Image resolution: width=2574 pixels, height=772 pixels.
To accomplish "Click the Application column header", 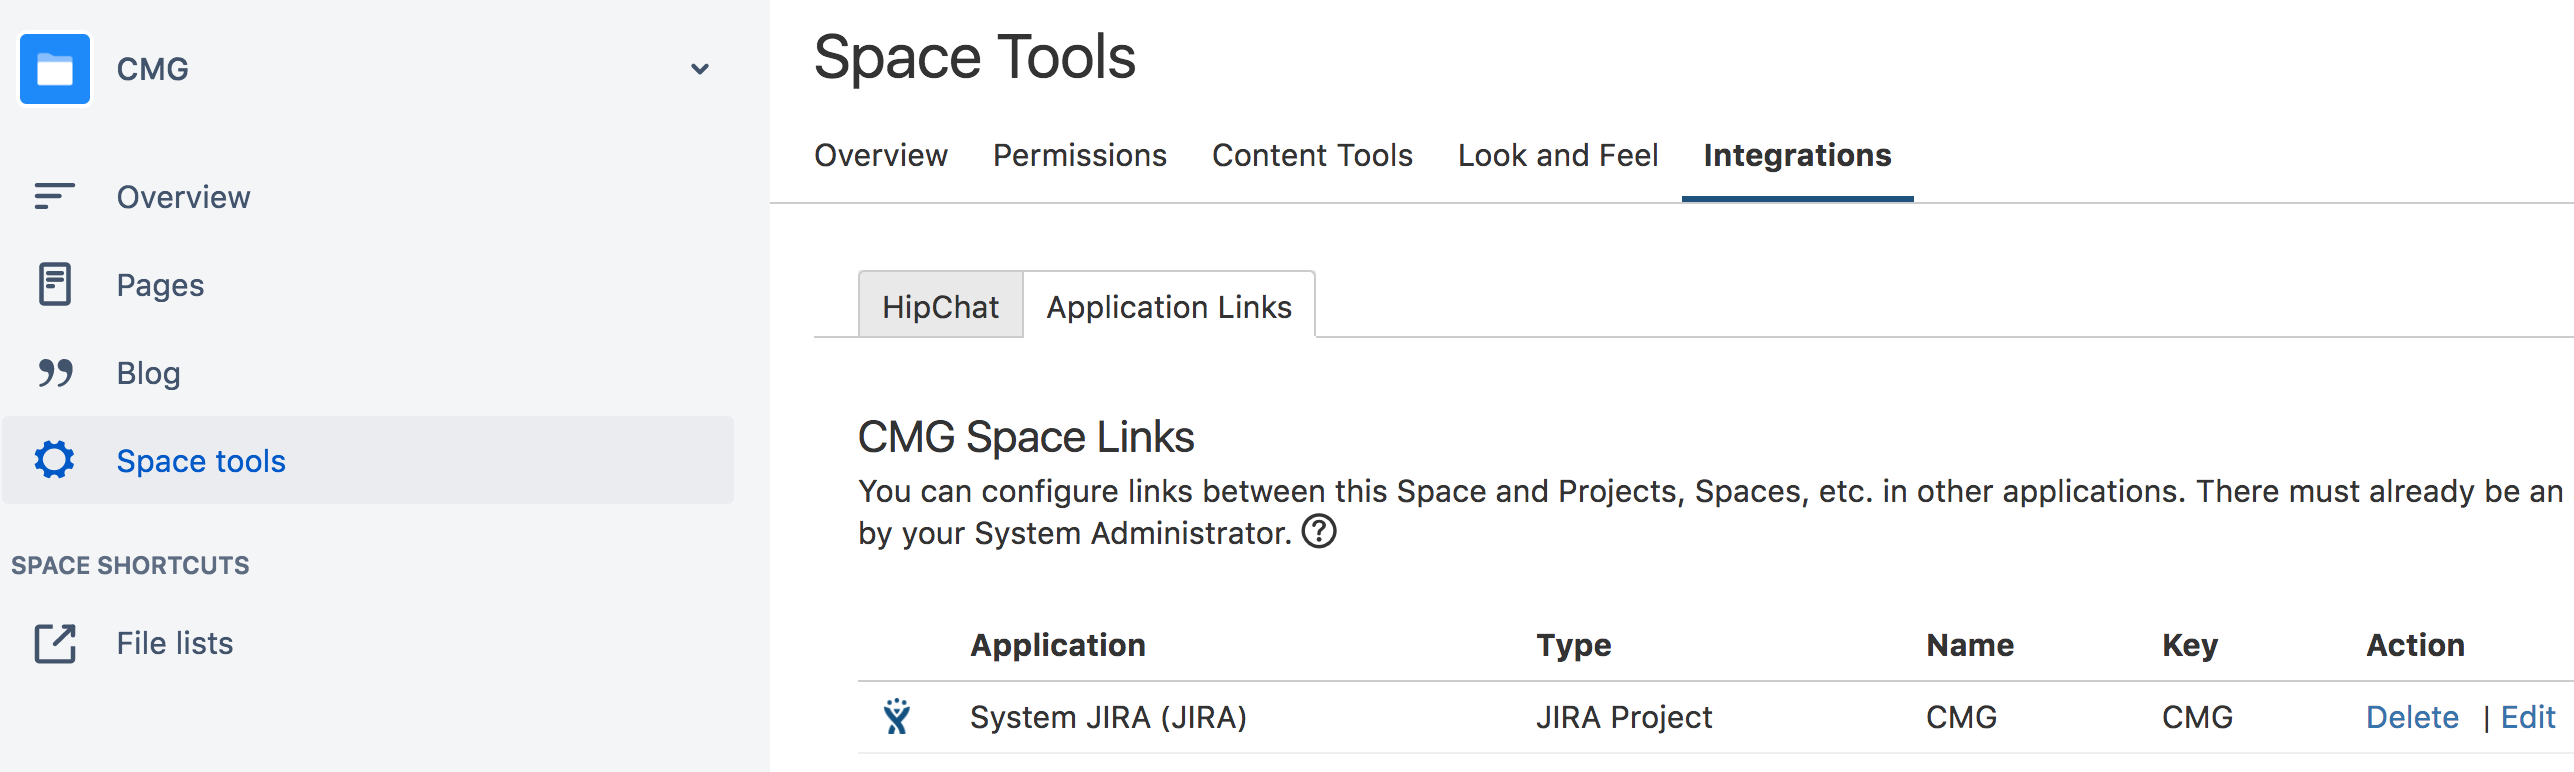I will tap(1058, 645).
